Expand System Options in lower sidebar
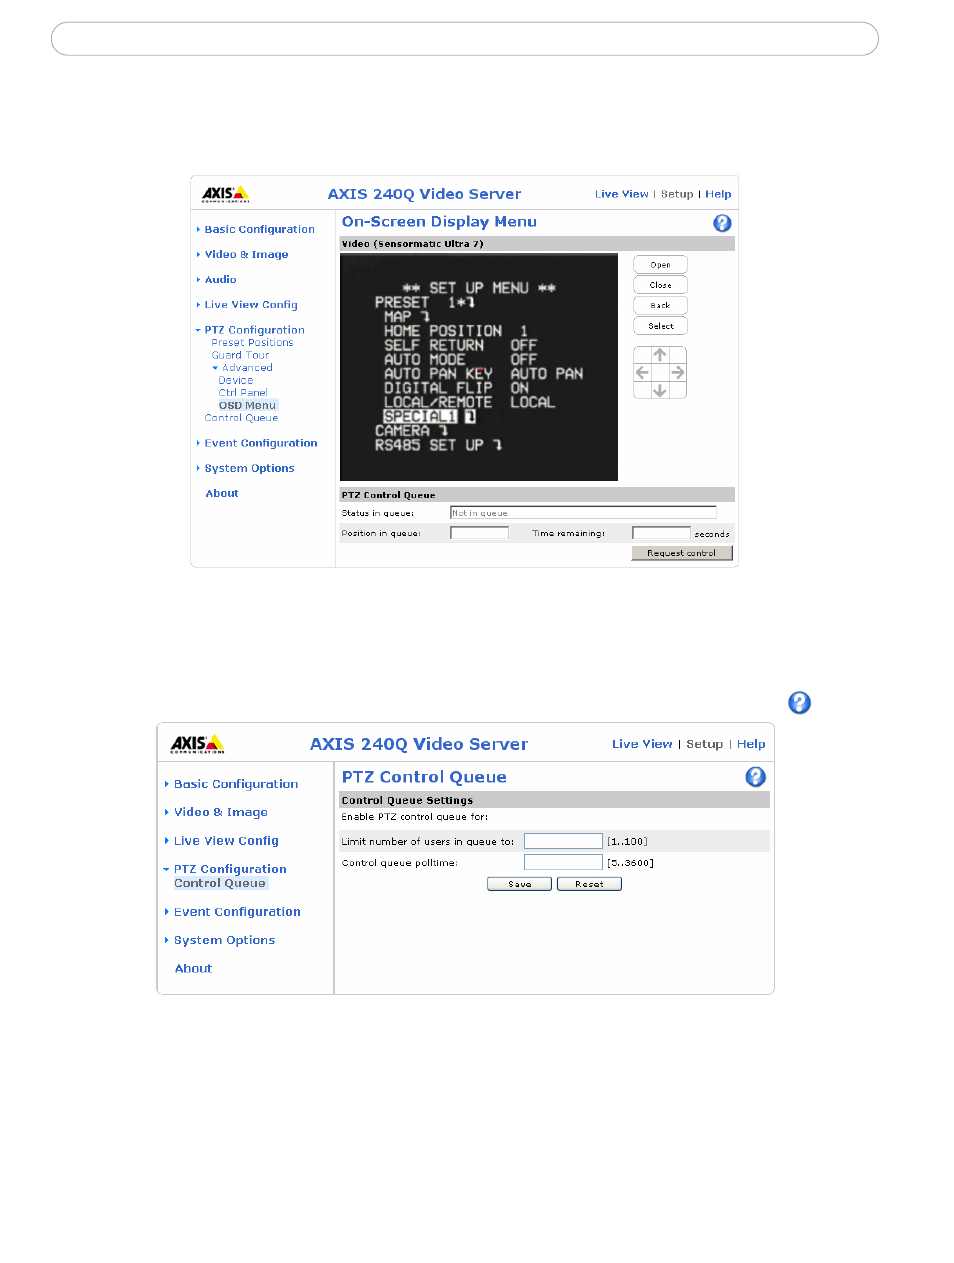 pyautogui.click(x=224, y=940)
